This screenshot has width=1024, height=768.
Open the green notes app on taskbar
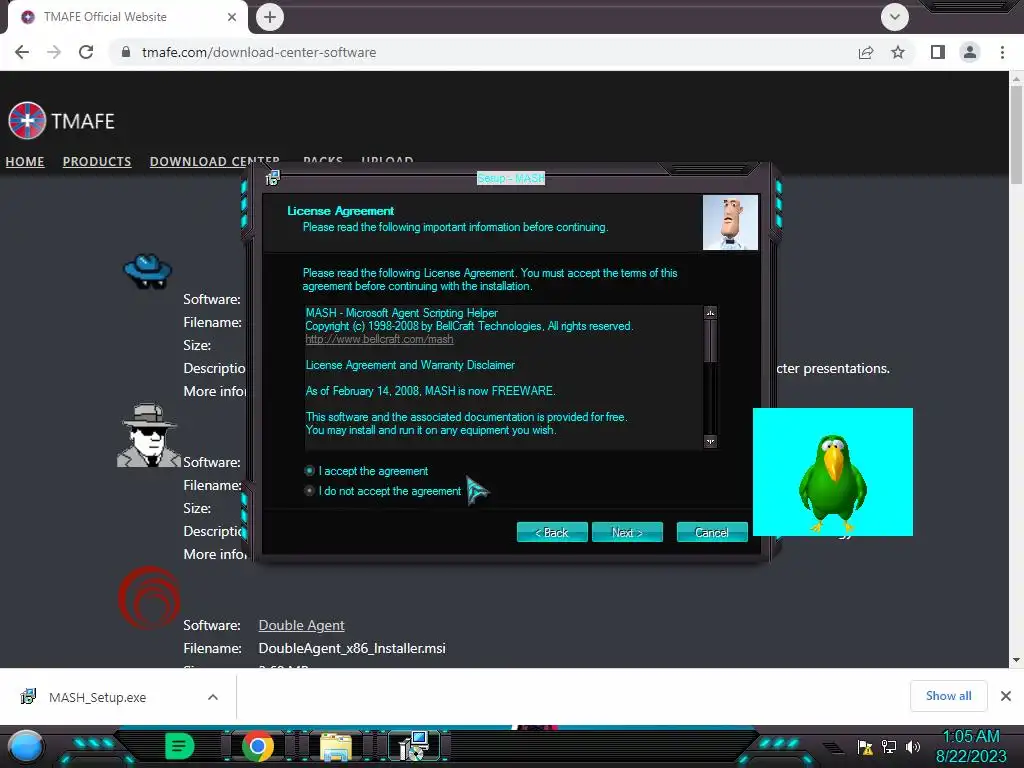179,746
